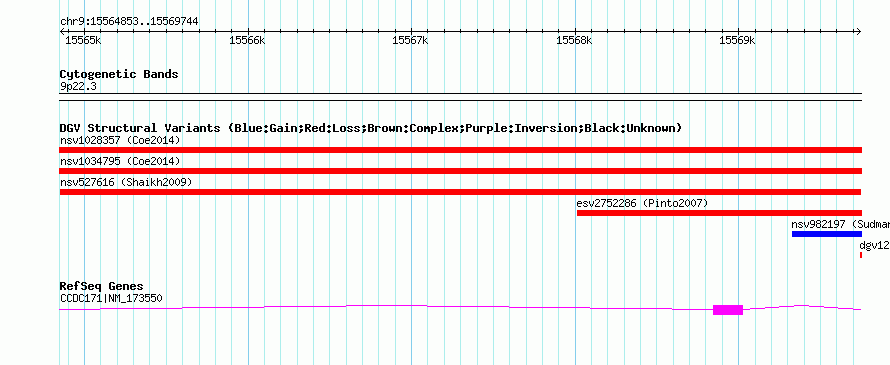Open the Cytogenetic Bands track title
890x365 pixels.
pos(119,74)
